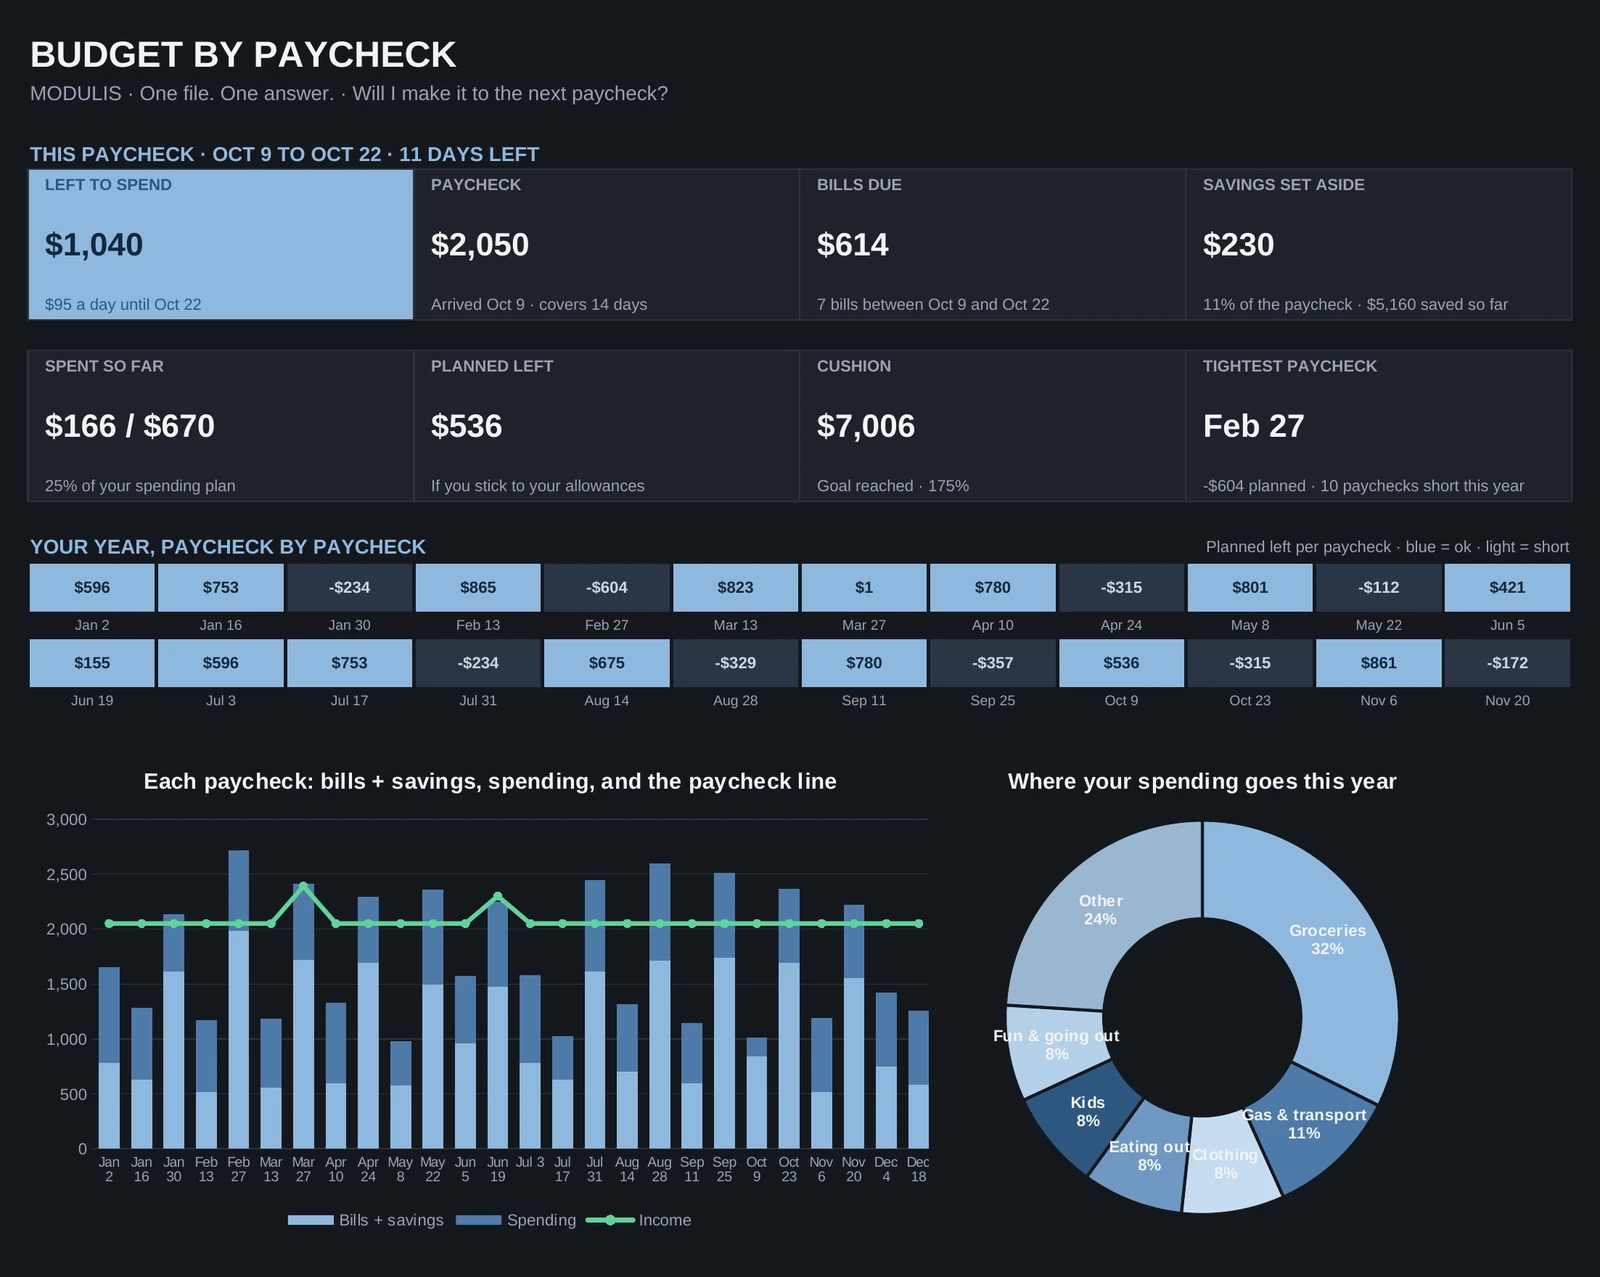The image size is (1600, 1277).
Task: Select the Apr 24 cell showing -$315
Action: (1121, 587)
